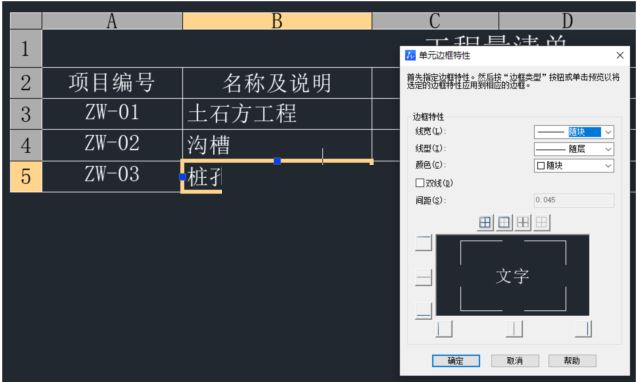Click the top middle grip of cell B5
The height and width of the screenshot is (382, 637).
(277, 161)
